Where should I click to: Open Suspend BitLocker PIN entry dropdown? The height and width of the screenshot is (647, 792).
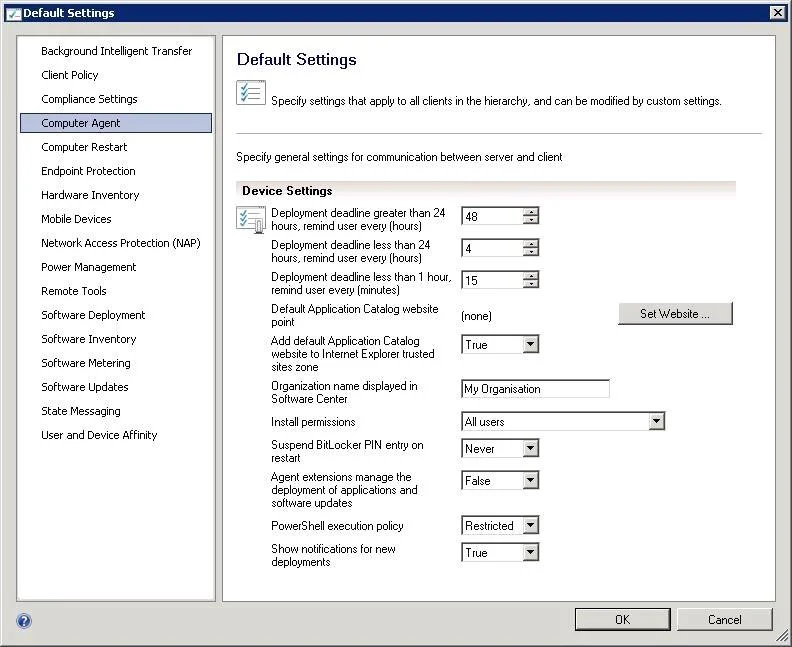click(530, 449)
